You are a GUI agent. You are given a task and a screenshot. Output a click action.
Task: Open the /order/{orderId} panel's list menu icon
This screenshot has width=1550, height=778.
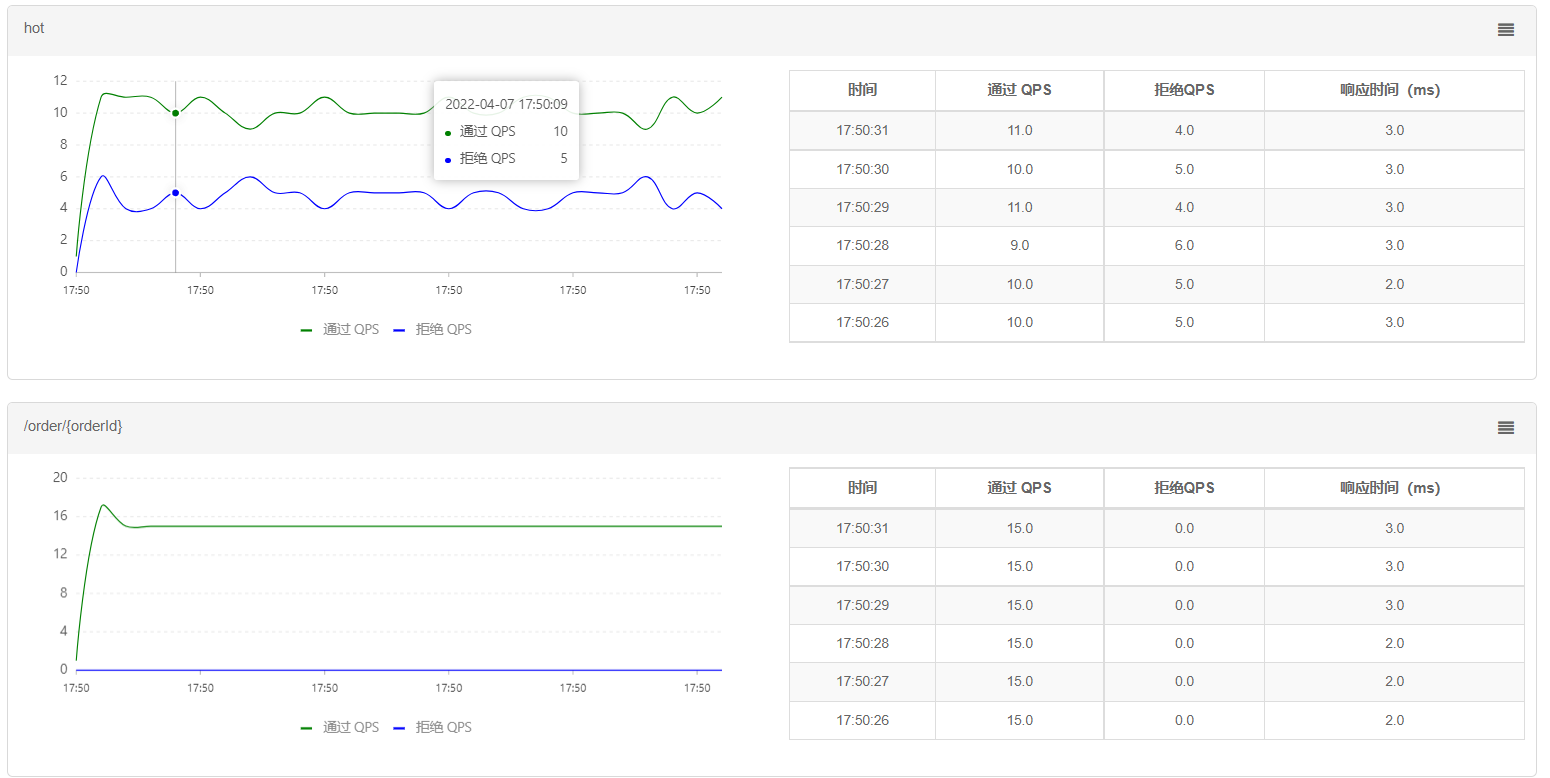(1505, 428)
